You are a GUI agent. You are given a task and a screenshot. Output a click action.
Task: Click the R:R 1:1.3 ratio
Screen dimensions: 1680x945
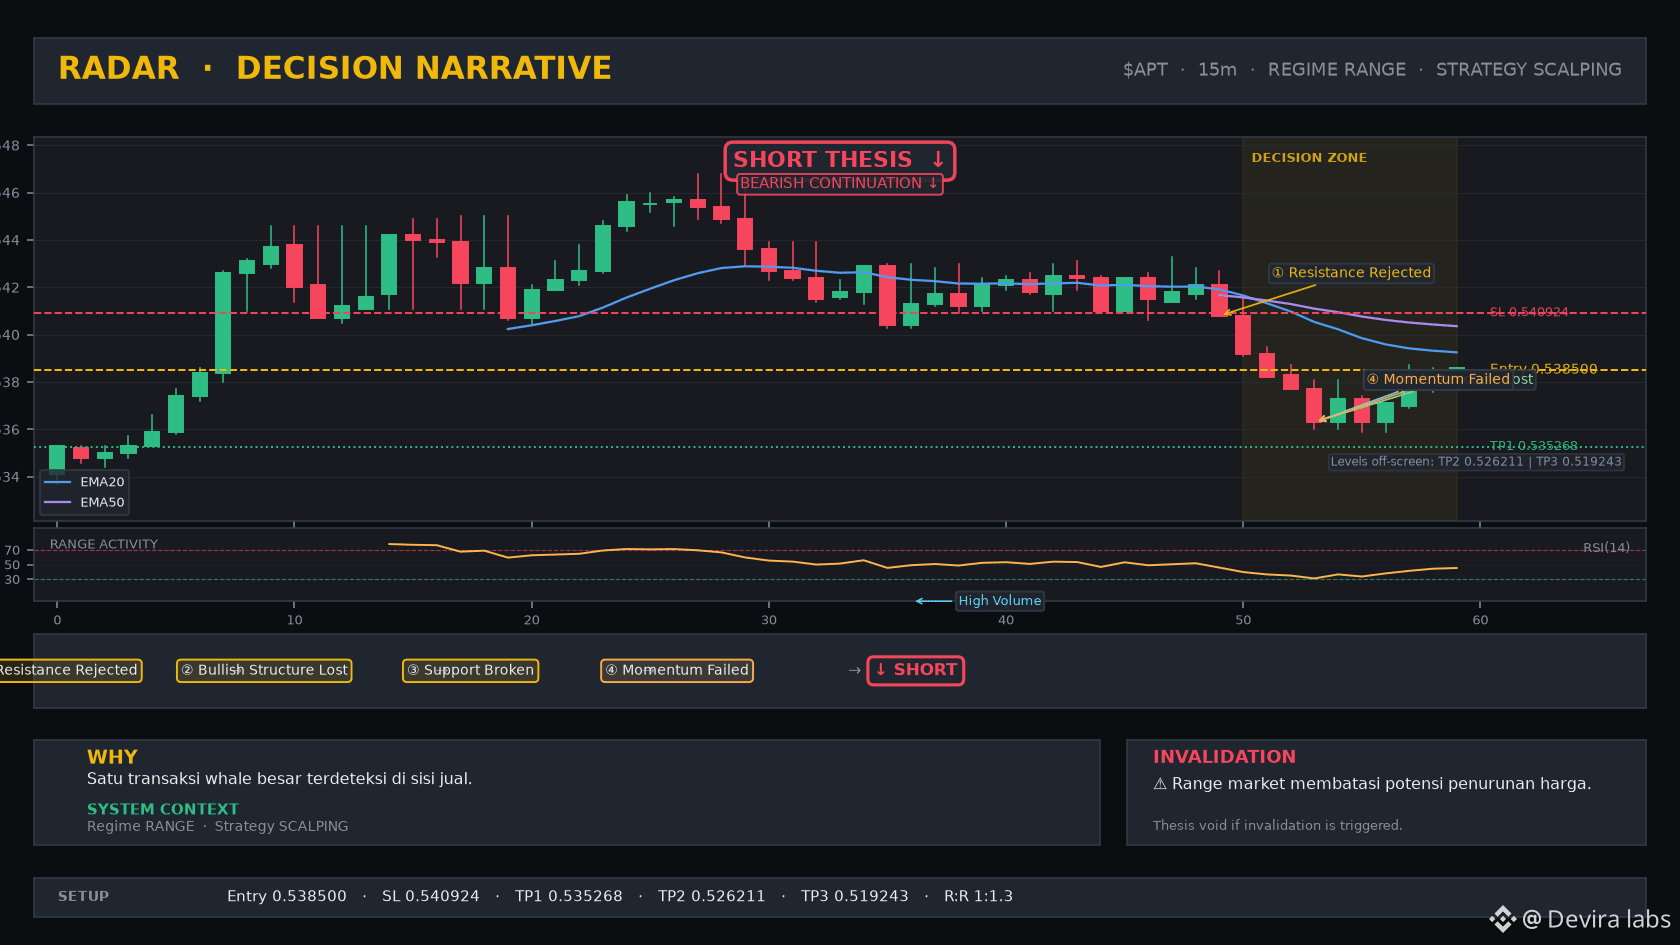point(978,896)
